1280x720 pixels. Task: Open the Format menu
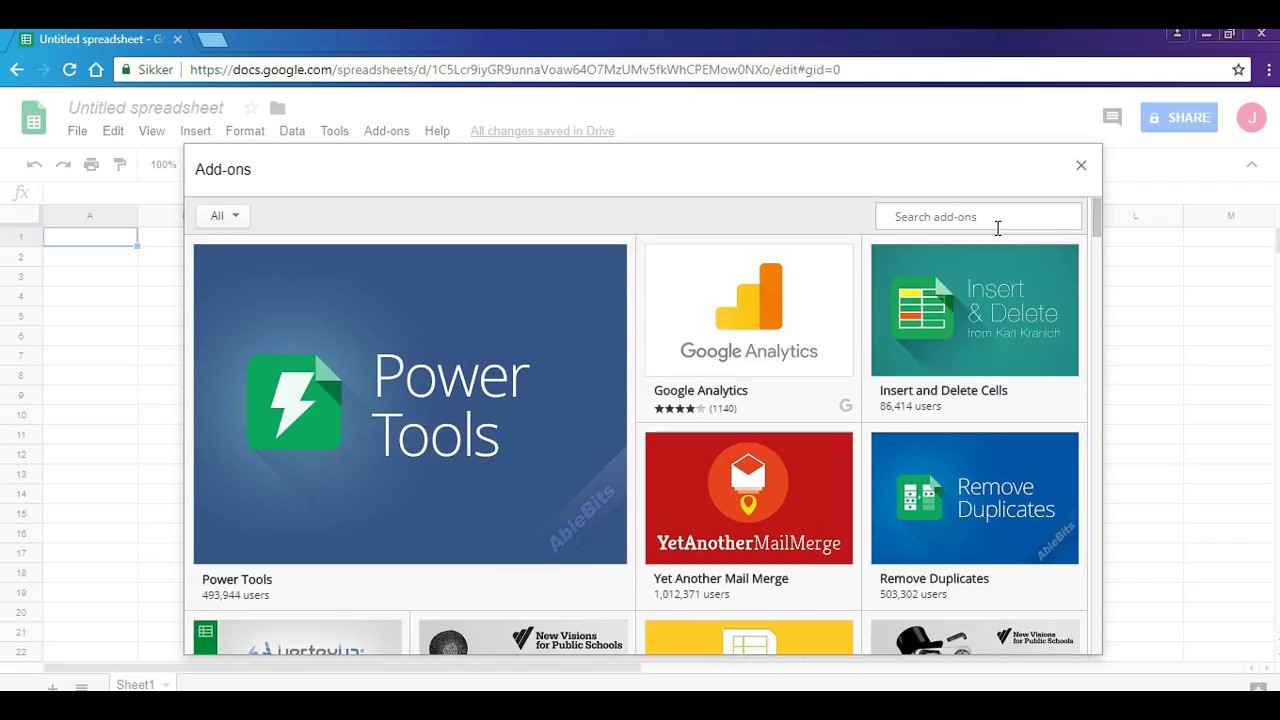(x=245, y=131)
